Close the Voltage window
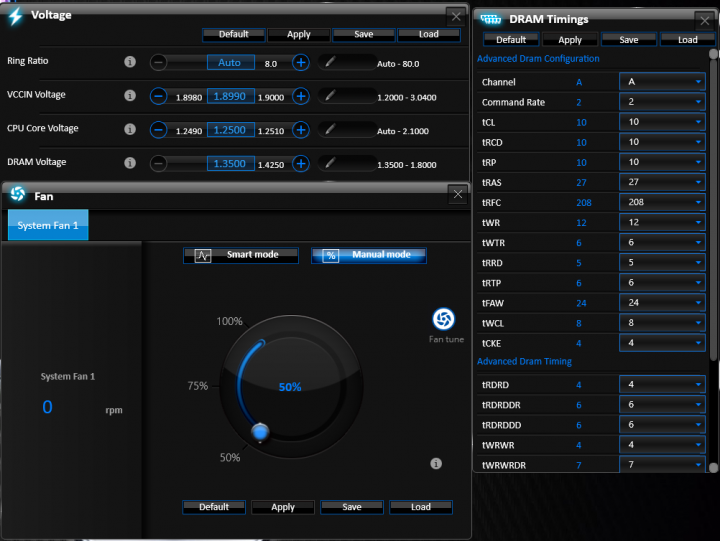The width and height of the screenshot is (720, 541). click(456, 17)
